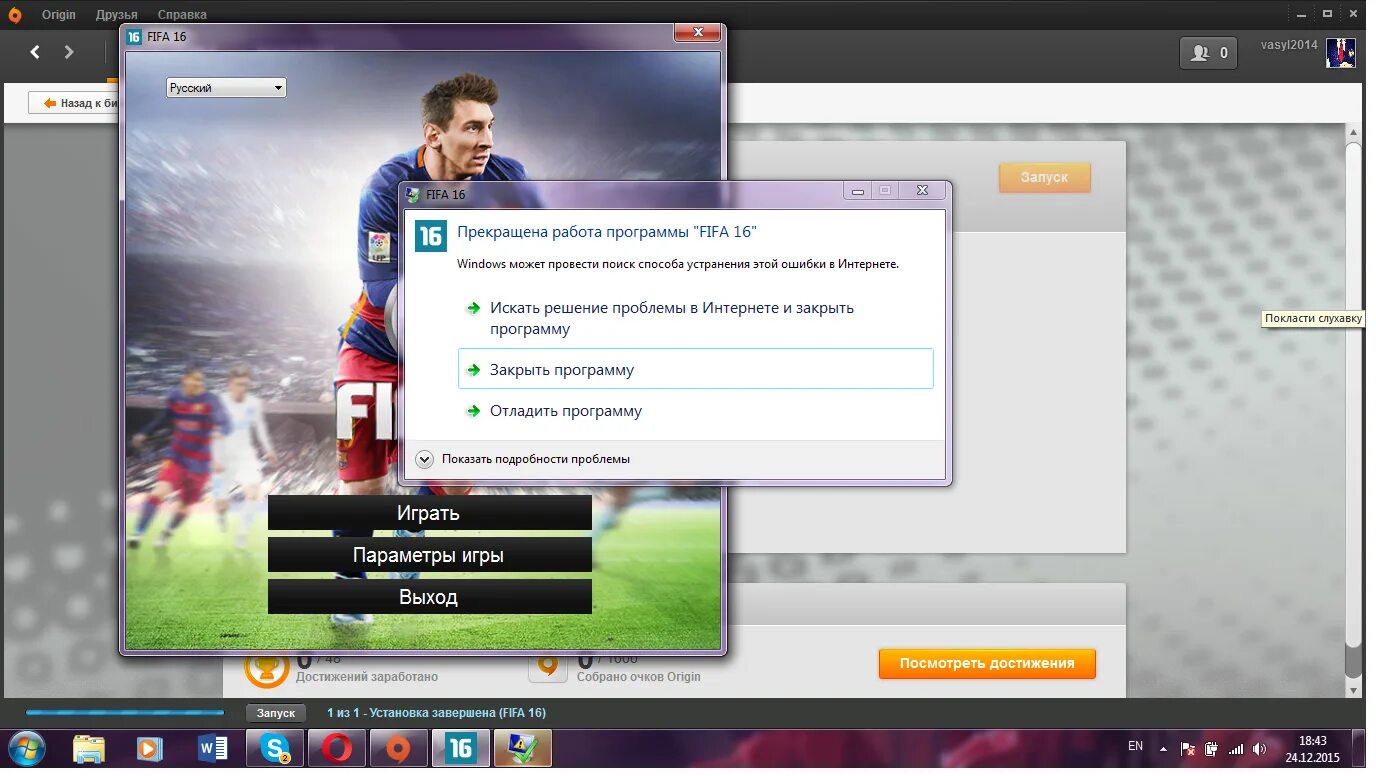Viewport: 1376px width, 776px height.
Task: Open Windows Explorer from taskbar
Action: coord(89,749)
